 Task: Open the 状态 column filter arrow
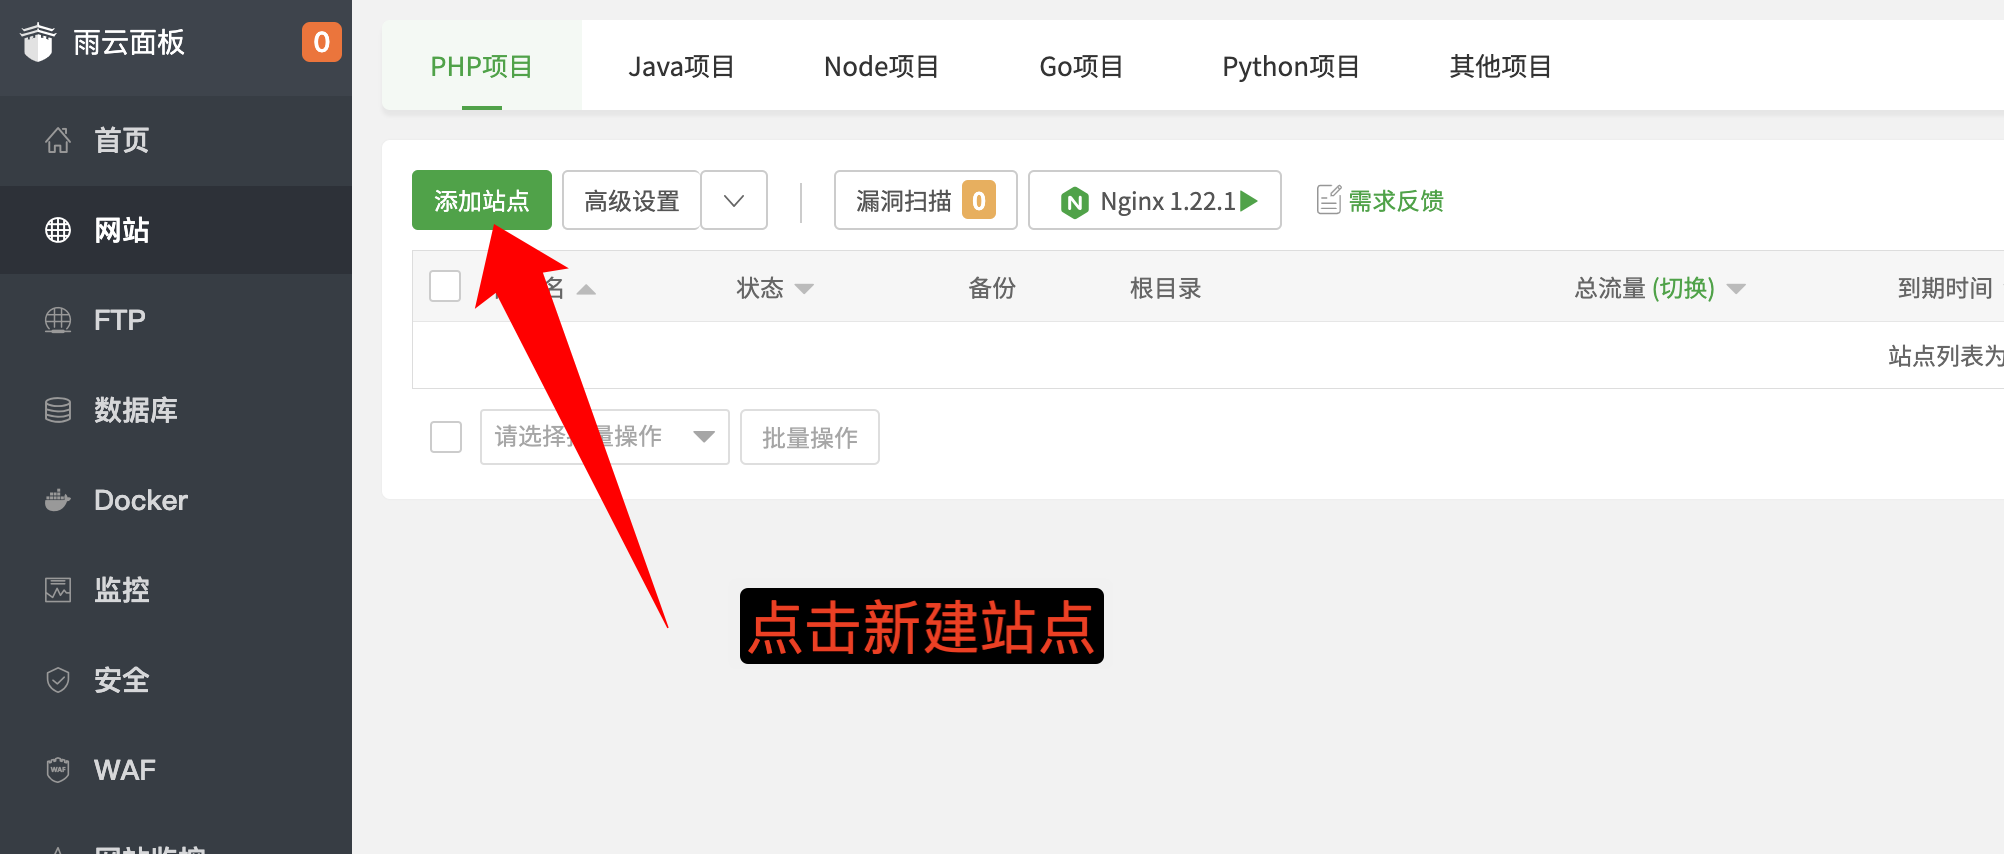click(x=804, y=289)
